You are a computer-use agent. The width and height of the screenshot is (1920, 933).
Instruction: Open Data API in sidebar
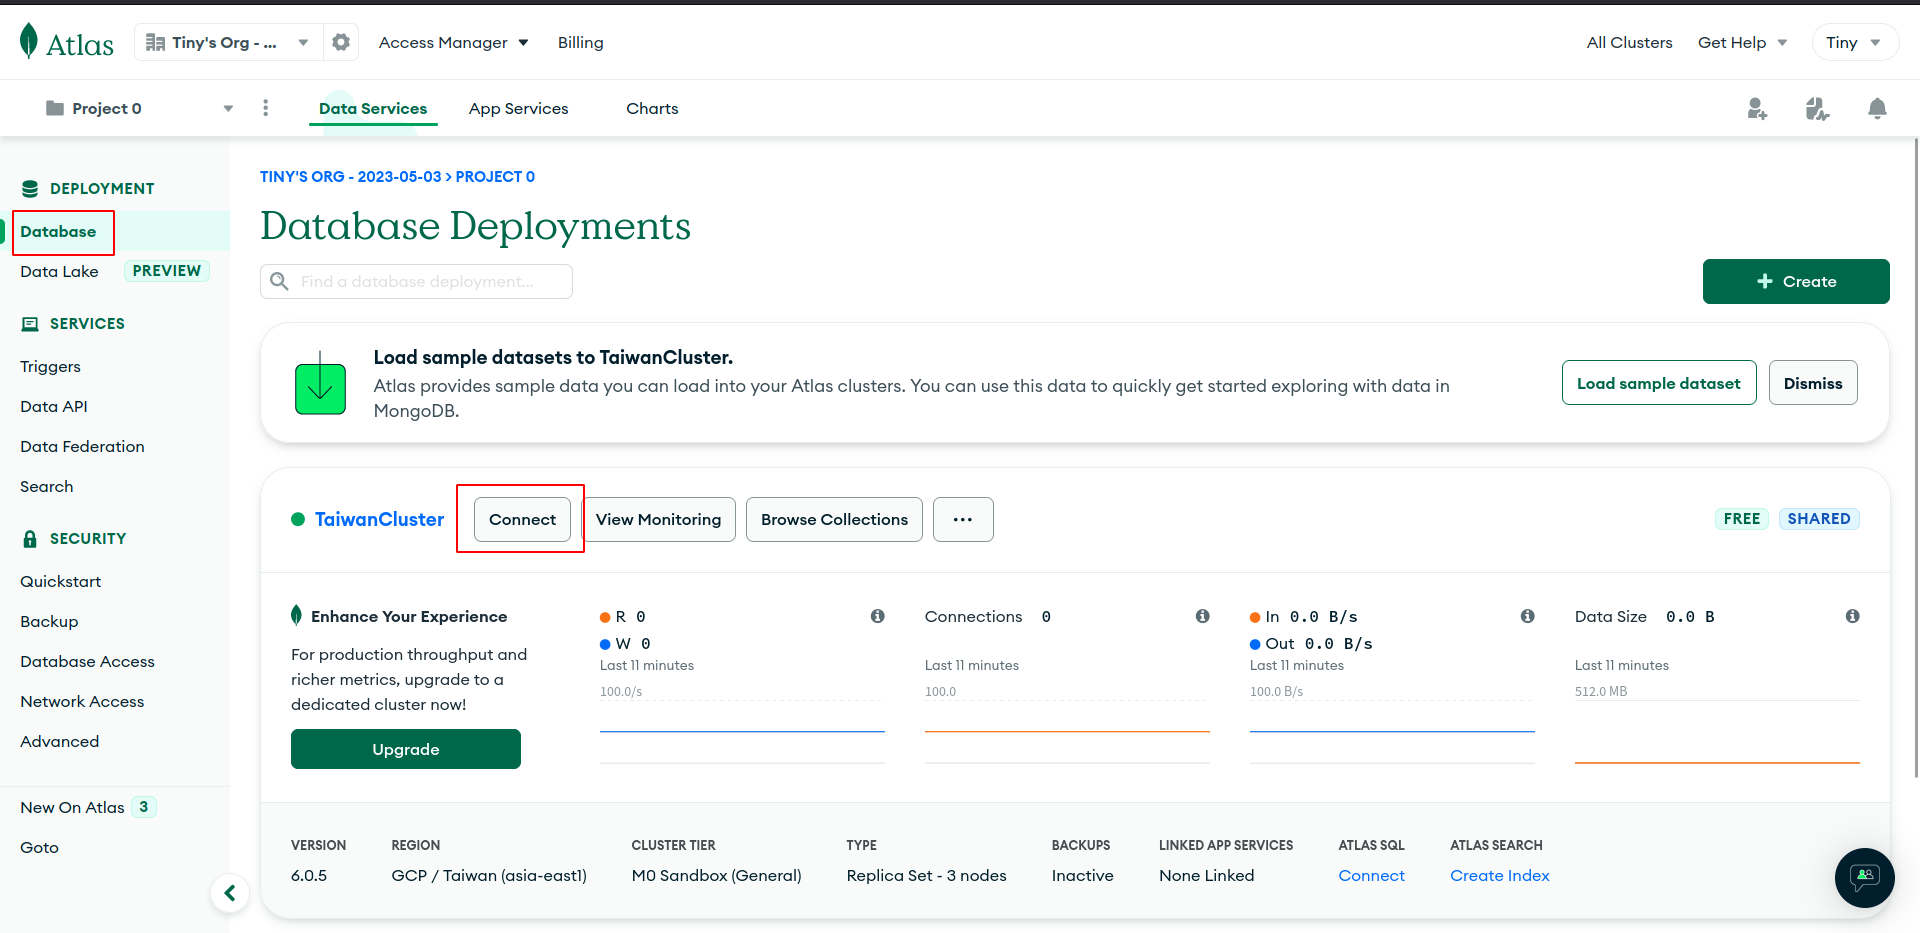[x=54, y=406]
